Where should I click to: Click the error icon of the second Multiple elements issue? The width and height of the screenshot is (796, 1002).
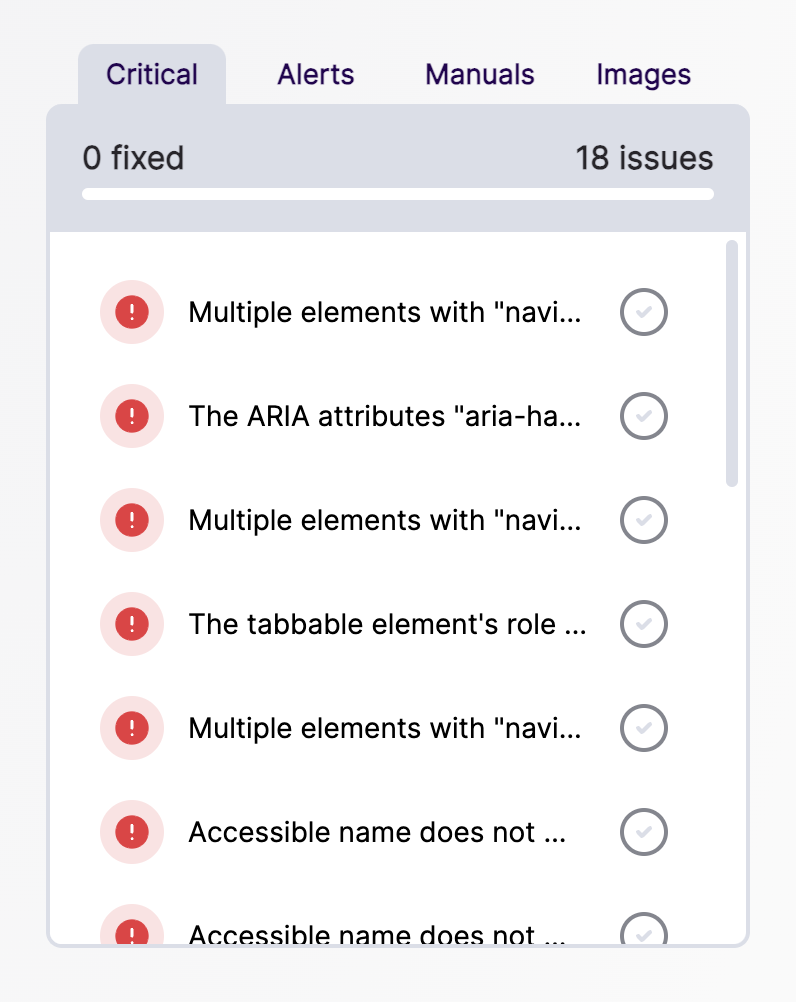coord(132,520)
